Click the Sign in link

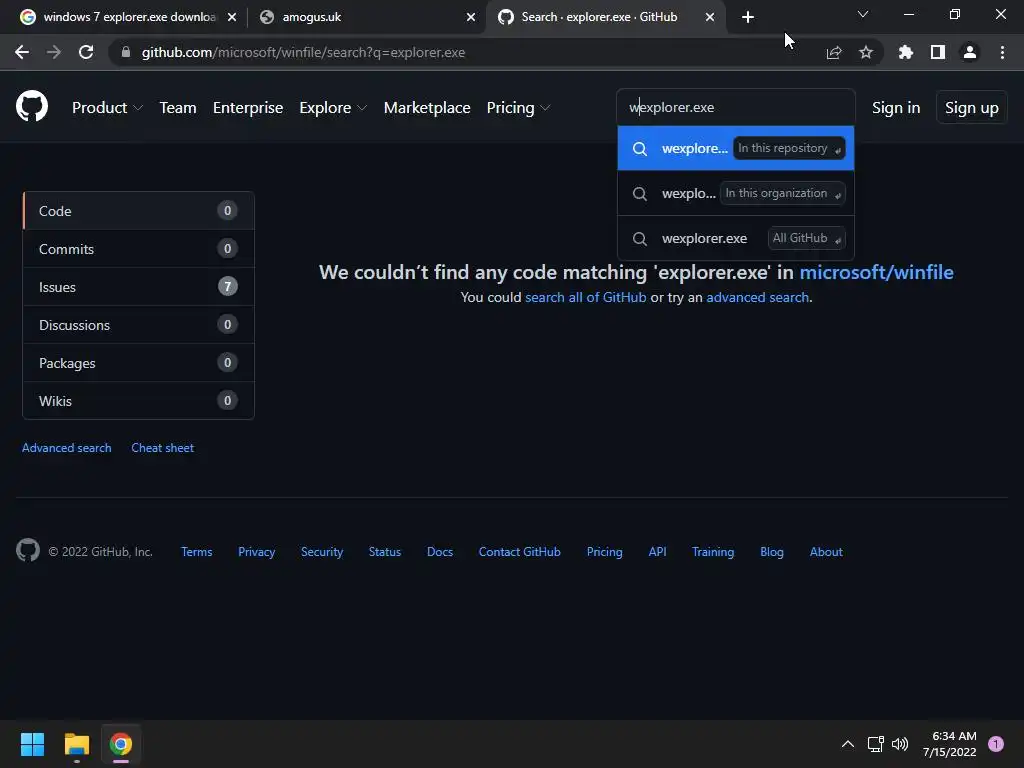(x=896, y=108)
